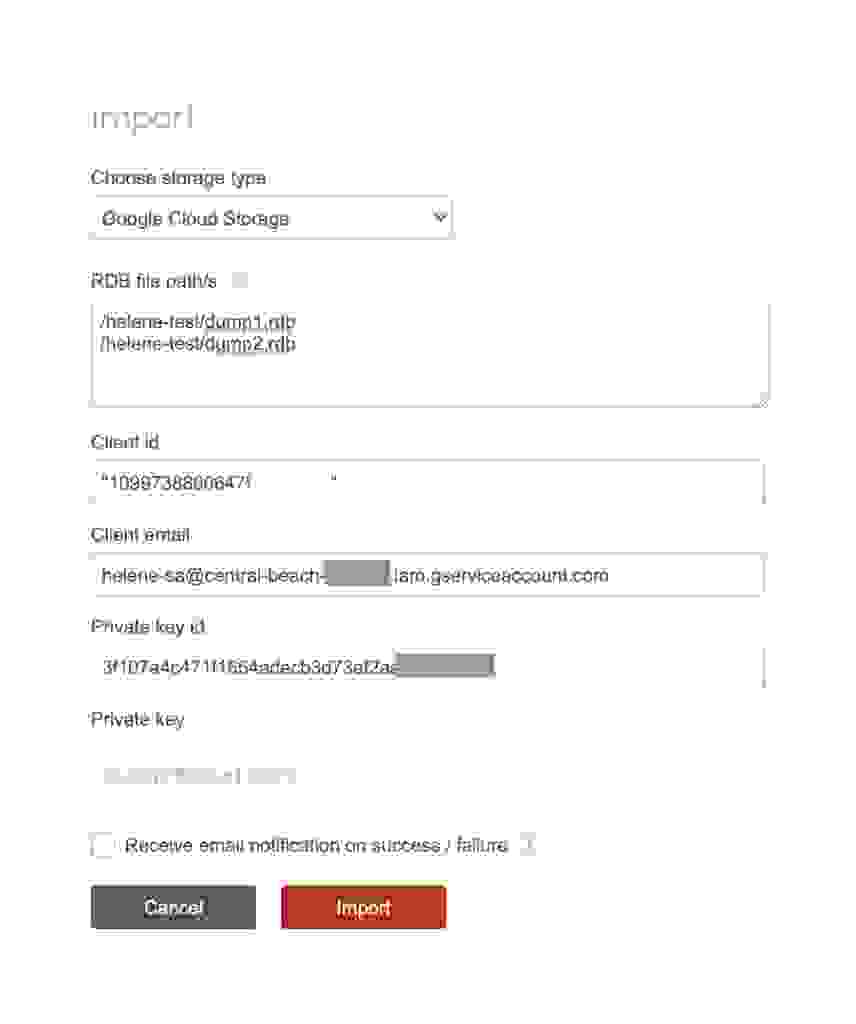Click the "RDB file path/s" label text

(153, 281)
